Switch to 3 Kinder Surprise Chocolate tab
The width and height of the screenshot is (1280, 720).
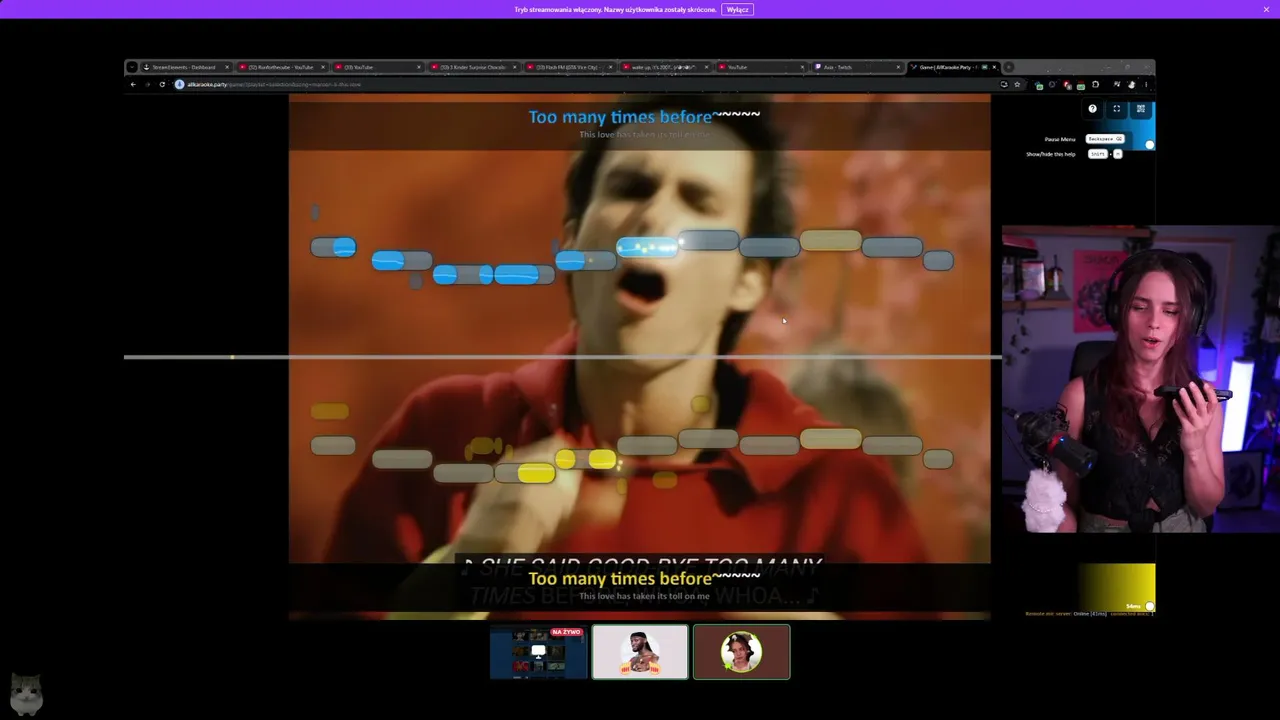tap(475, 67)
